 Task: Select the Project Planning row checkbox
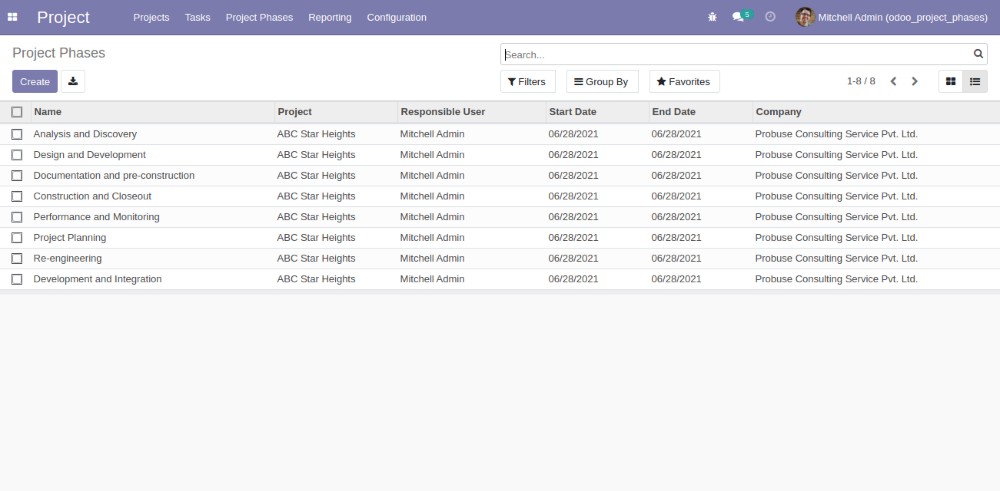coord(17,238)
